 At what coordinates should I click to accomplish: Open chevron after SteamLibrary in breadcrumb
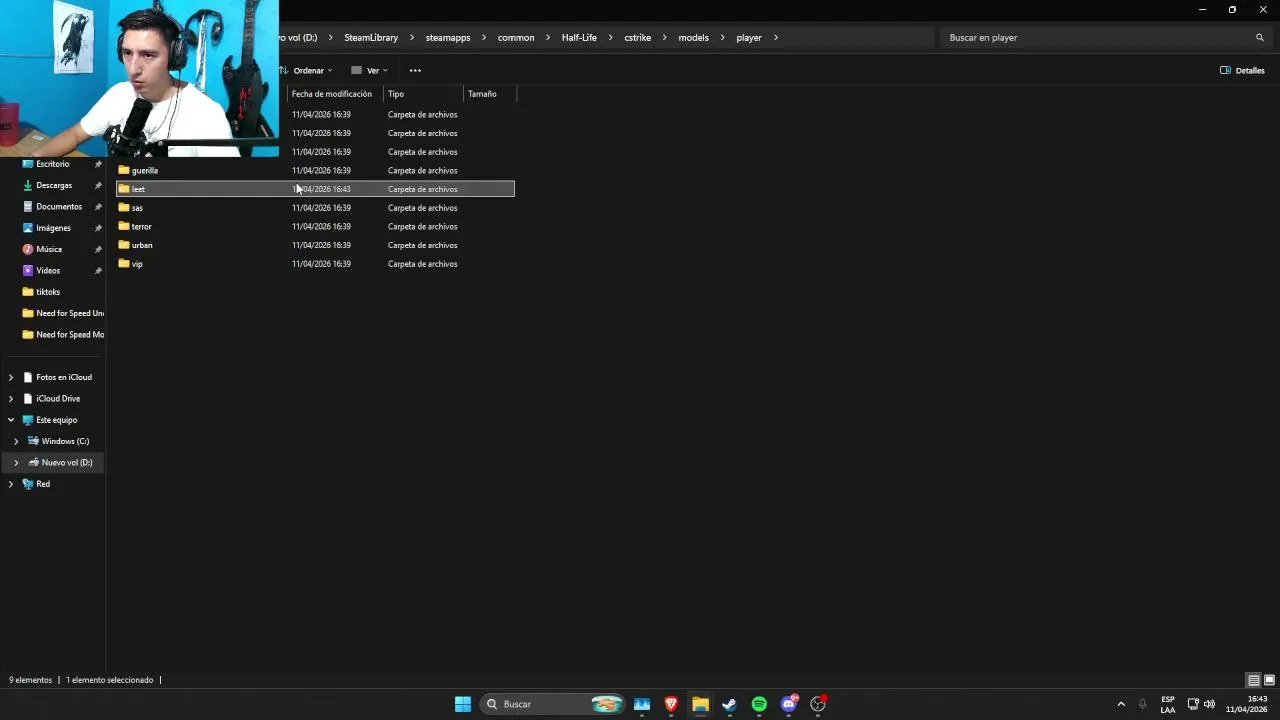412,37
